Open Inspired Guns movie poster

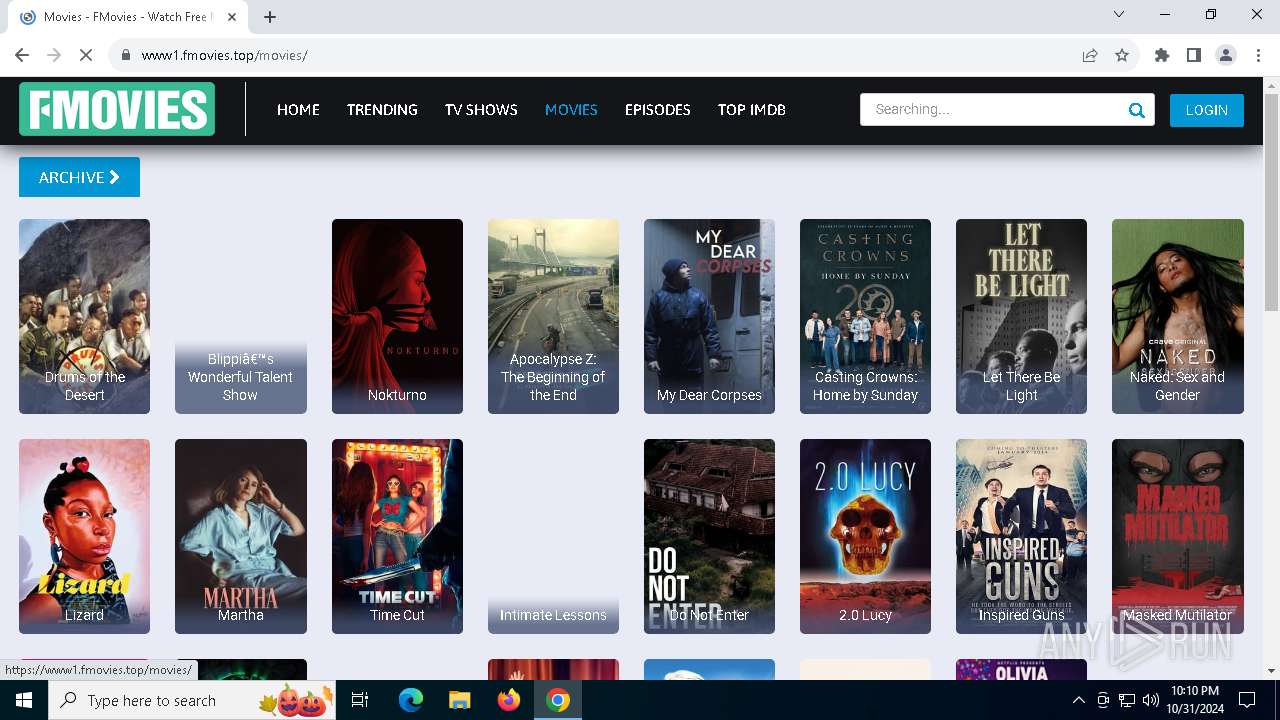1021,536
